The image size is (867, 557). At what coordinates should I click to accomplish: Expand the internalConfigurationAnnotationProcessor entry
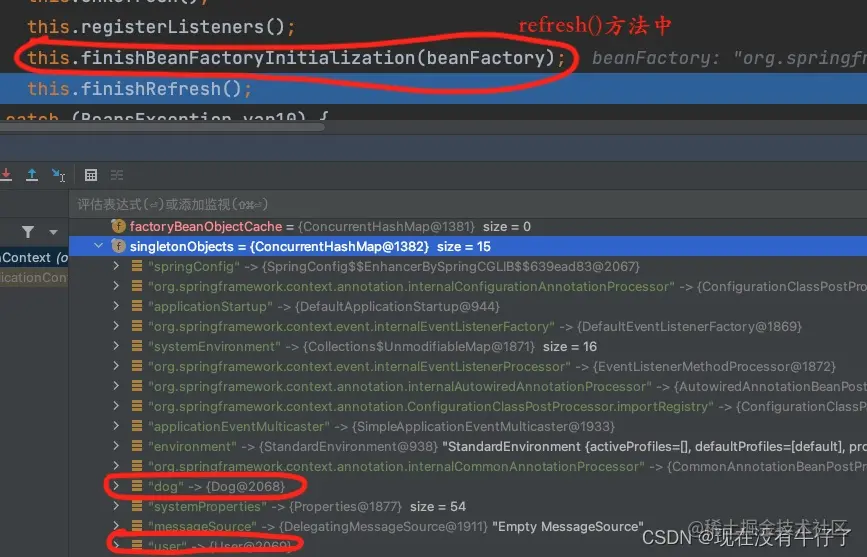[116, 286]
